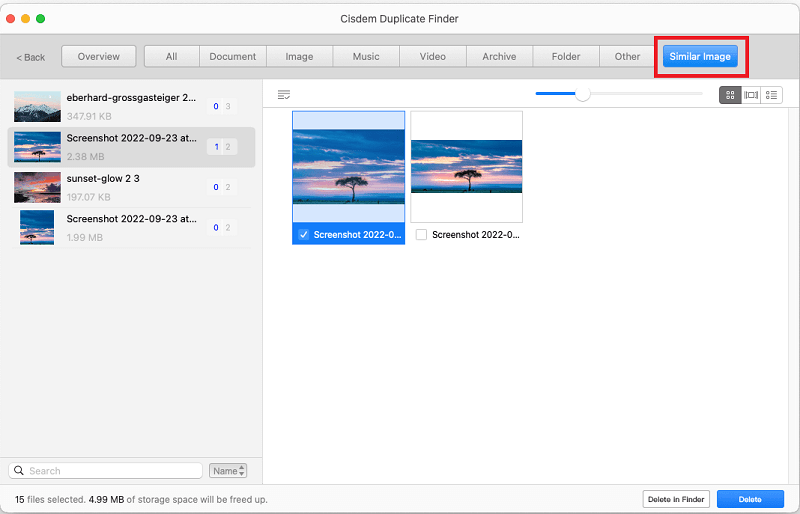
Task: Click the blue Delete button
Action: 750,499
